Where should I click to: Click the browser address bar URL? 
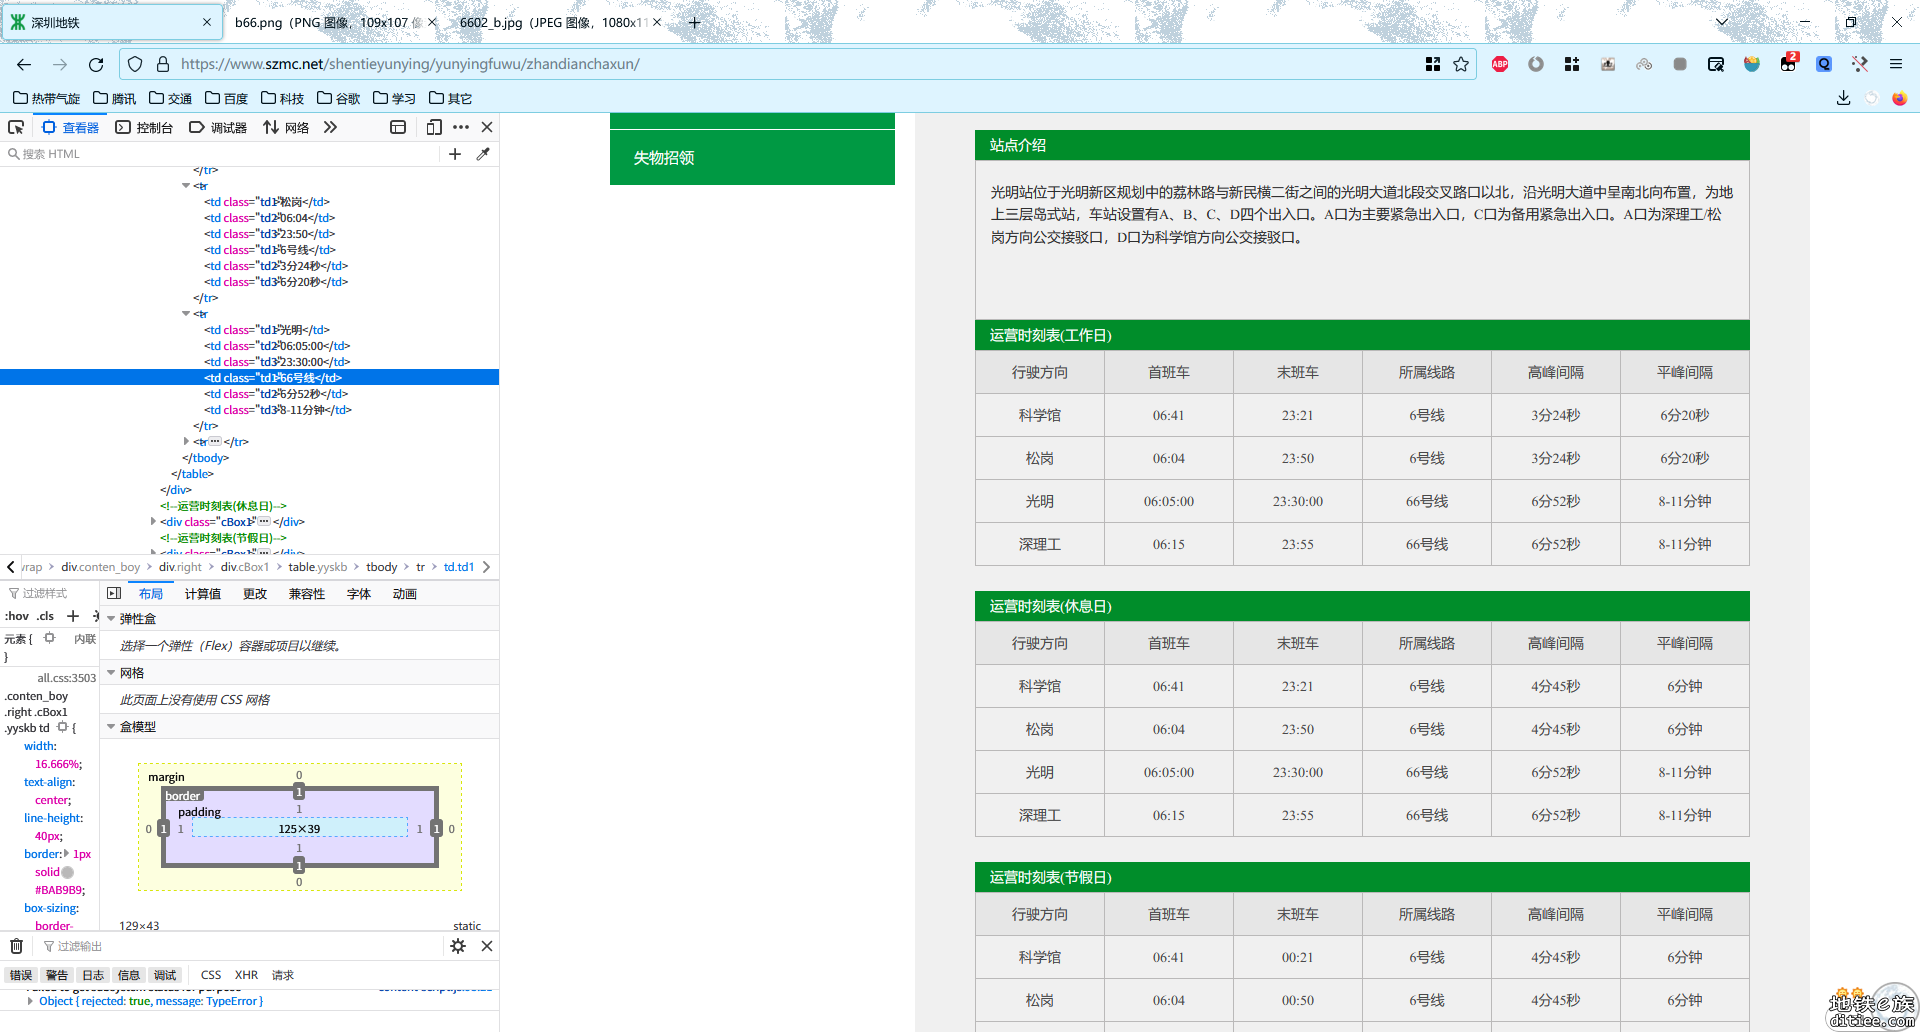410,64
